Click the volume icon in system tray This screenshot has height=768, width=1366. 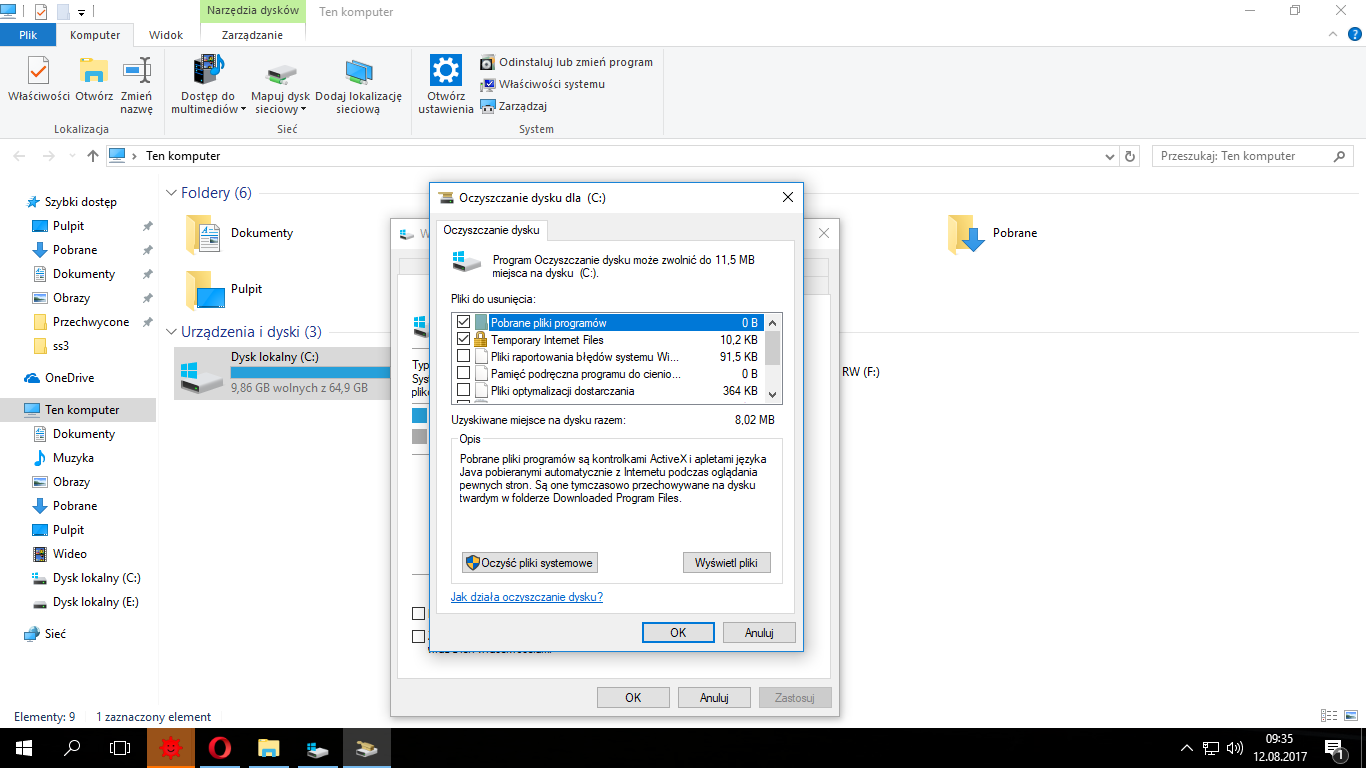(x=1233, y=748)
